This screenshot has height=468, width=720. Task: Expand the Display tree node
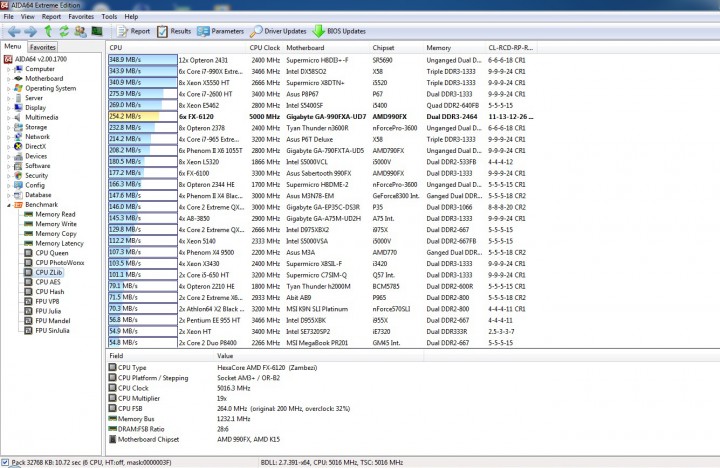coord(8,107)
